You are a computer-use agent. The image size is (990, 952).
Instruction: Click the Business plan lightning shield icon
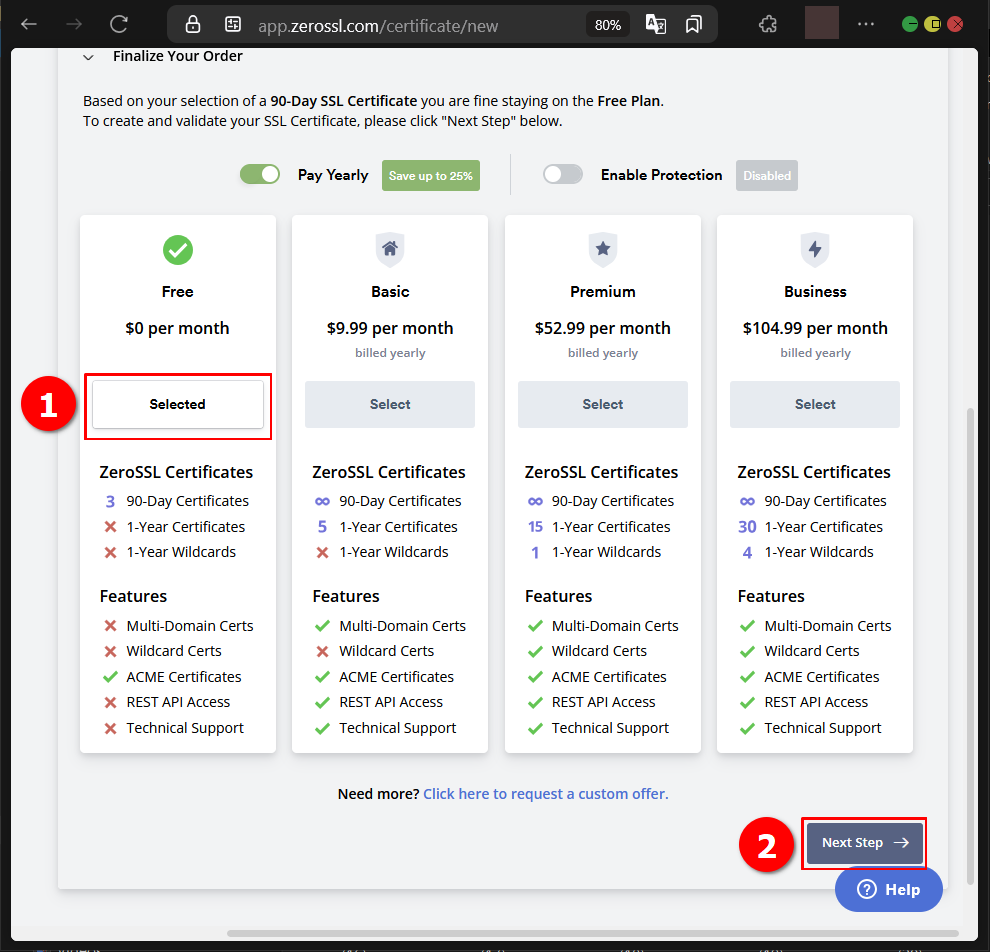coord(815,249)
